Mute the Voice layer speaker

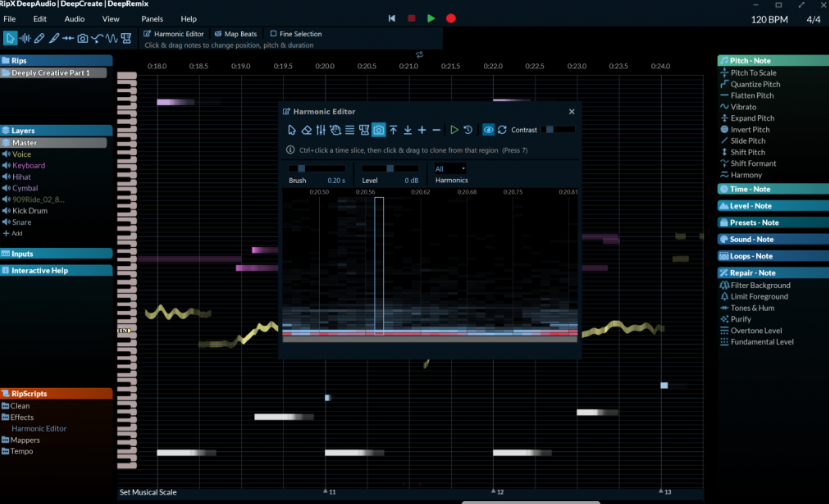(x=6, y=154)
